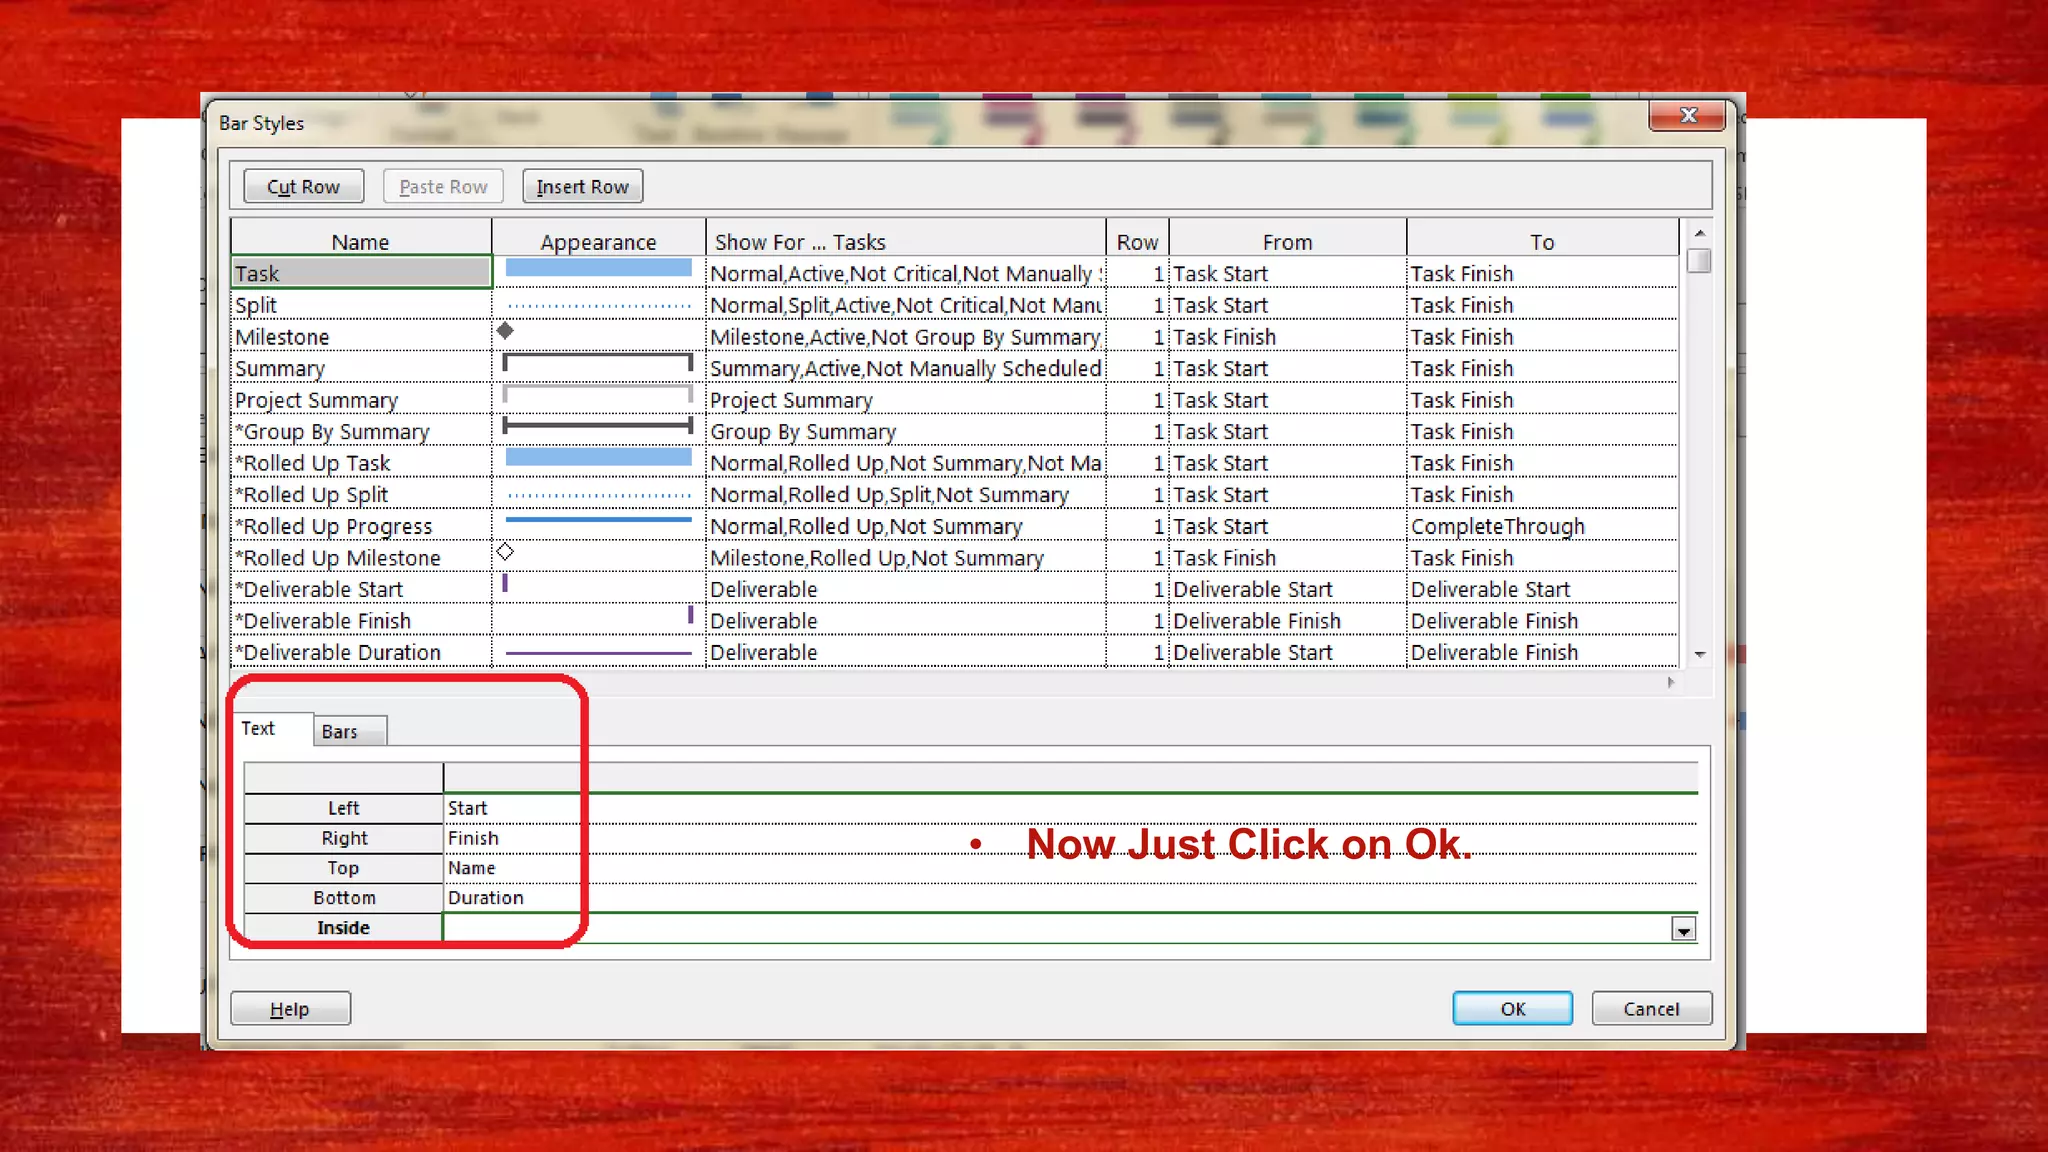Click the Deliverable Start purple marker
The width and height of the screenshot is (2048, 1152).
[x=505, y=583]
